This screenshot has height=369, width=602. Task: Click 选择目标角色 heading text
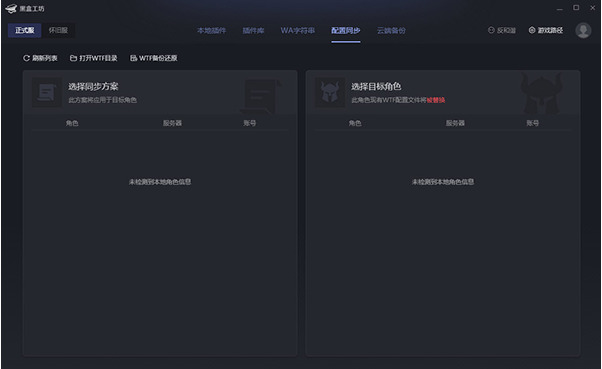(376, 87)
